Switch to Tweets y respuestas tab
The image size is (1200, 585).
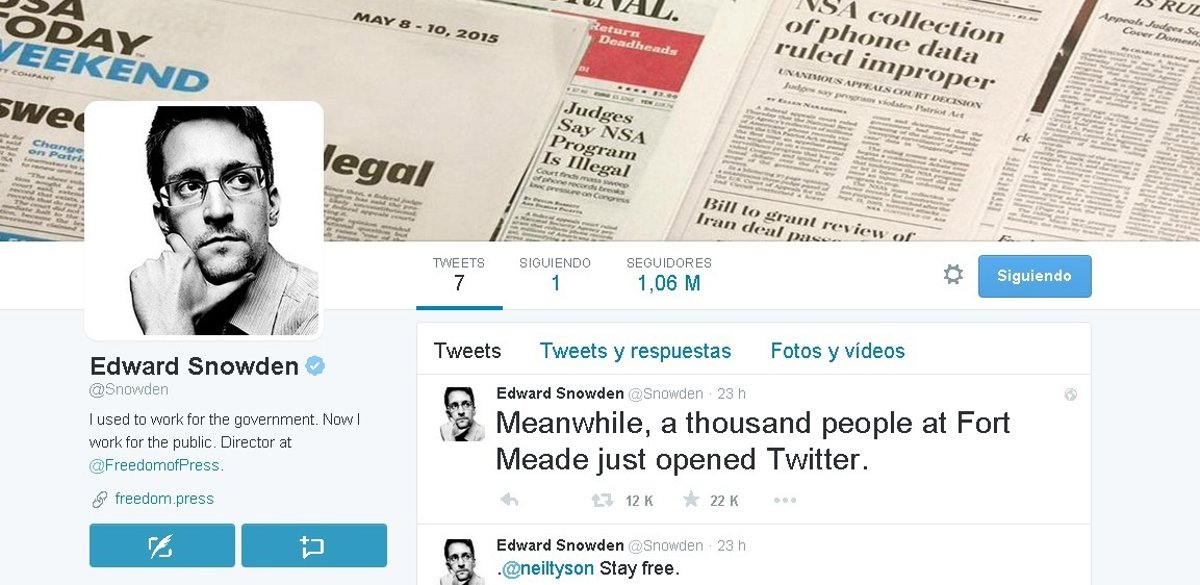pyautogui.click(x=635, y=351)
